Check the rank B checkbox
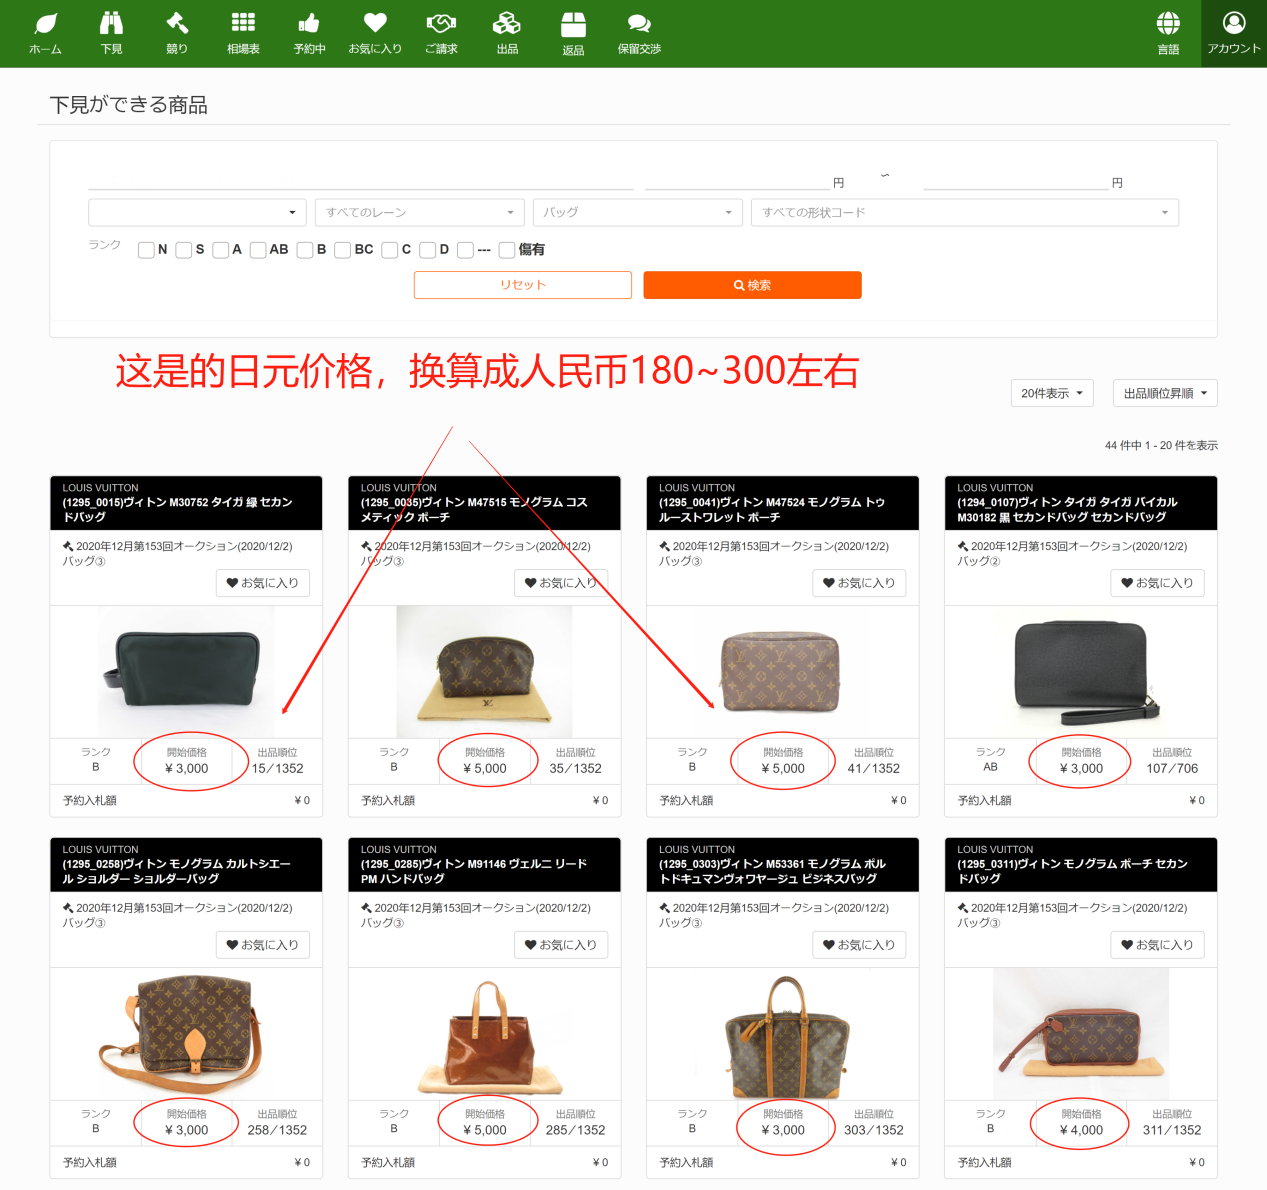 [305, 250]
